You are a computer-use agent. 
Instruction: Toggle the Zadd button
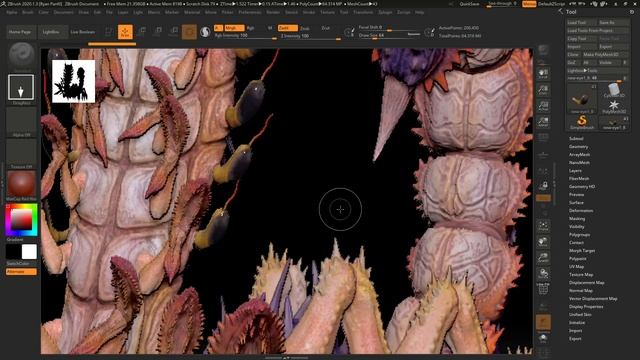pos(287,28)
